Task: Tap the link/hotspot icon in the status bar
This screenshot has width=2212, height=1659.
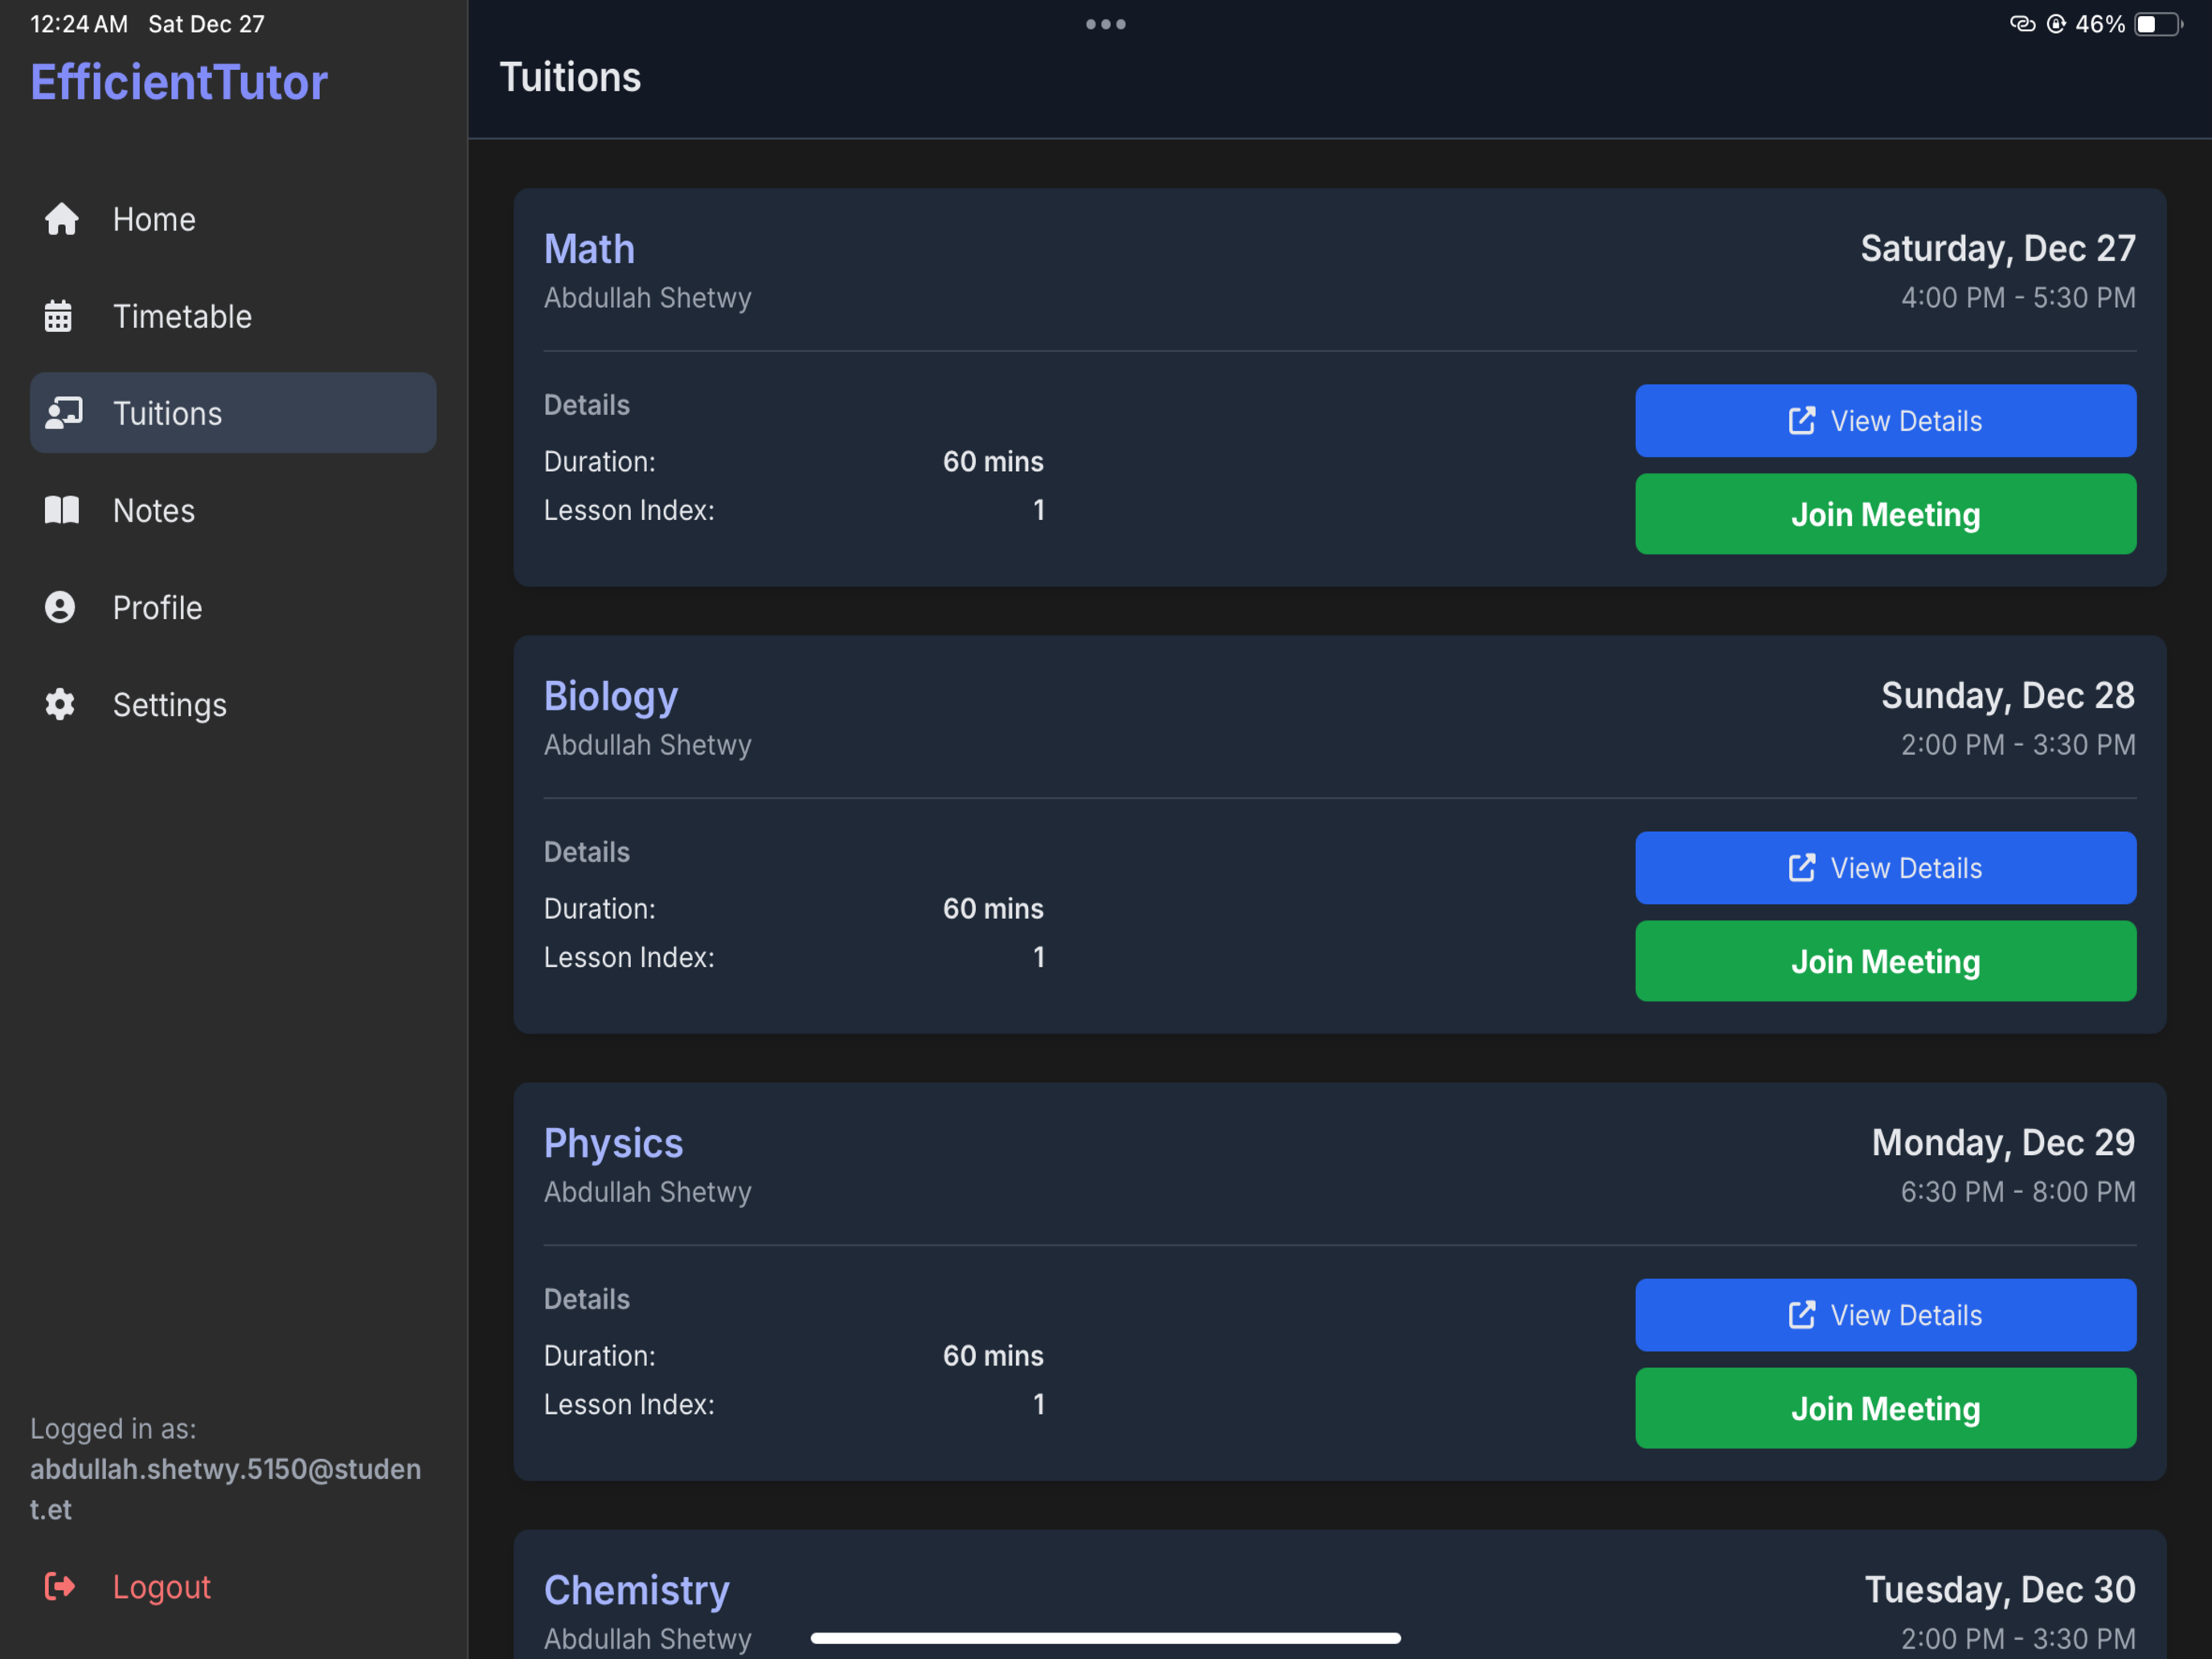Action: tap(2022, 24)
